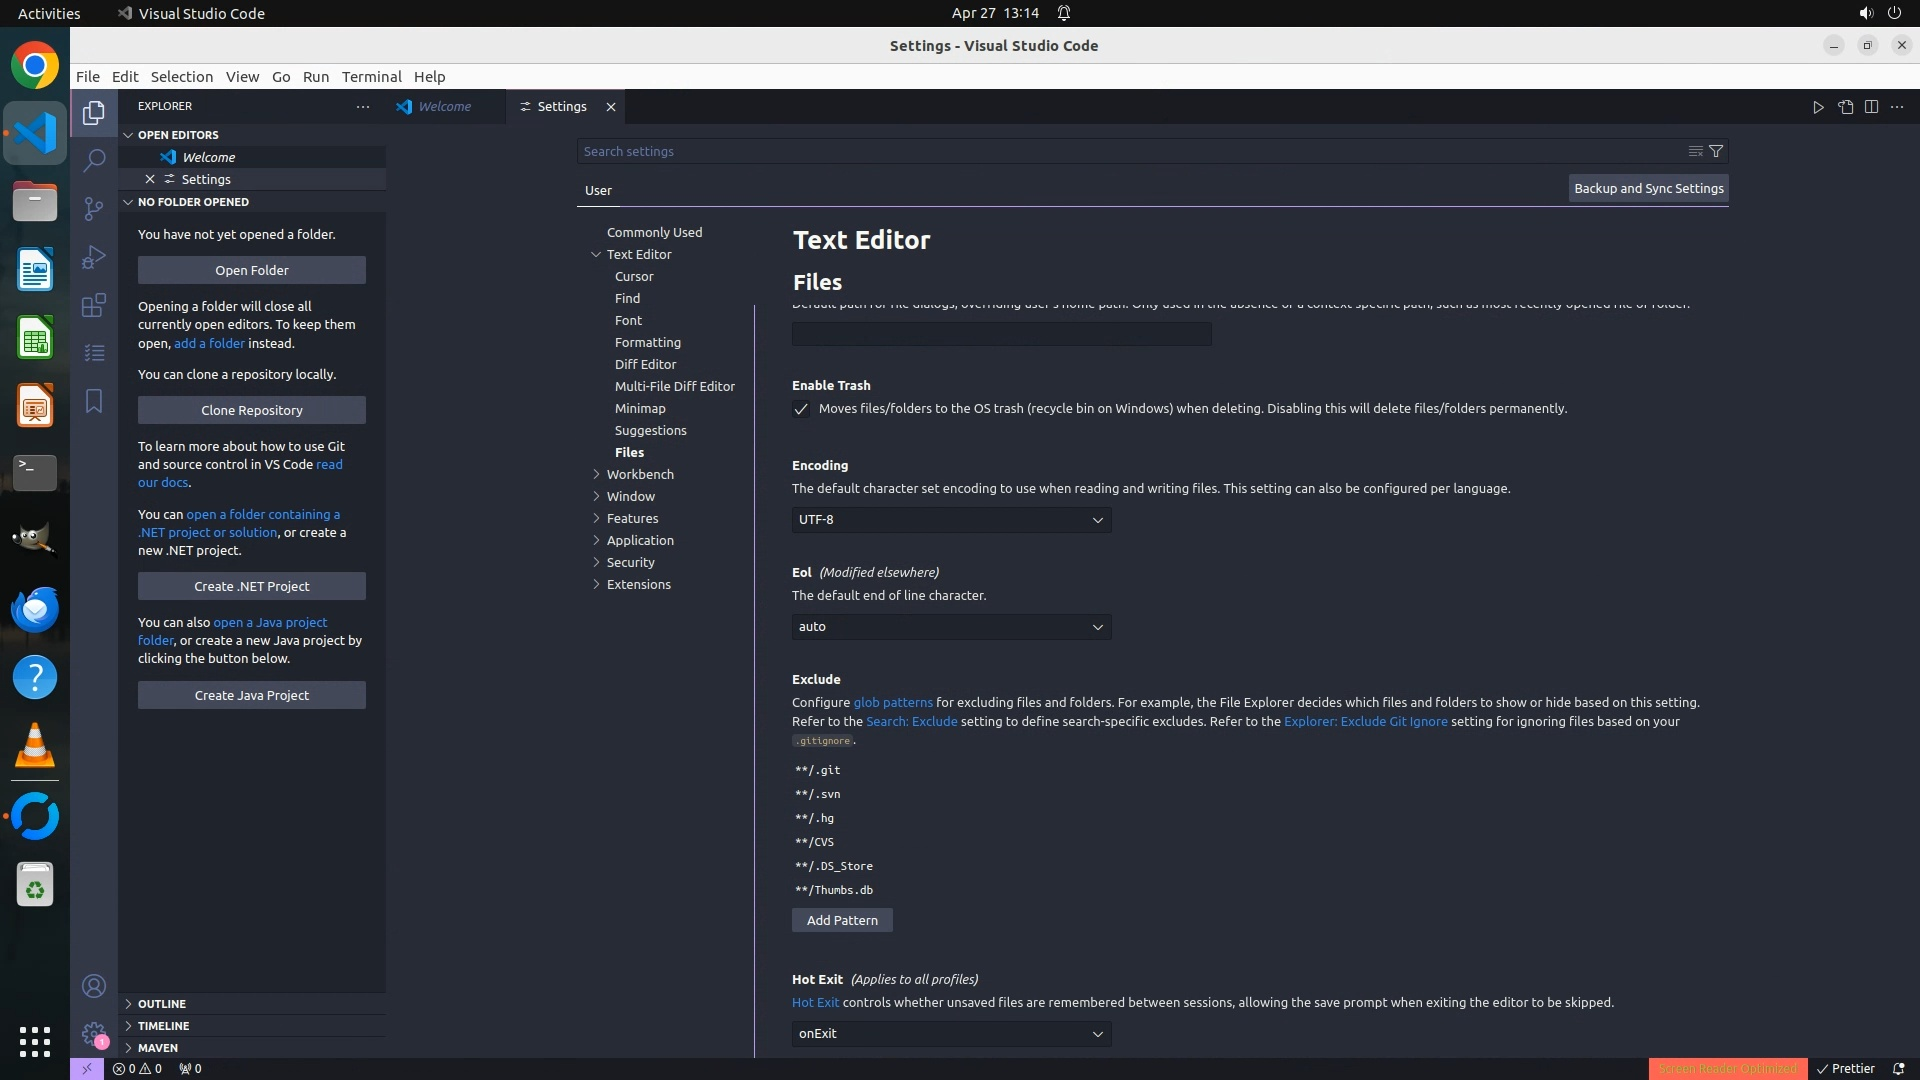
Task: Click the Add Pattern button
Action: pos(841,920)
